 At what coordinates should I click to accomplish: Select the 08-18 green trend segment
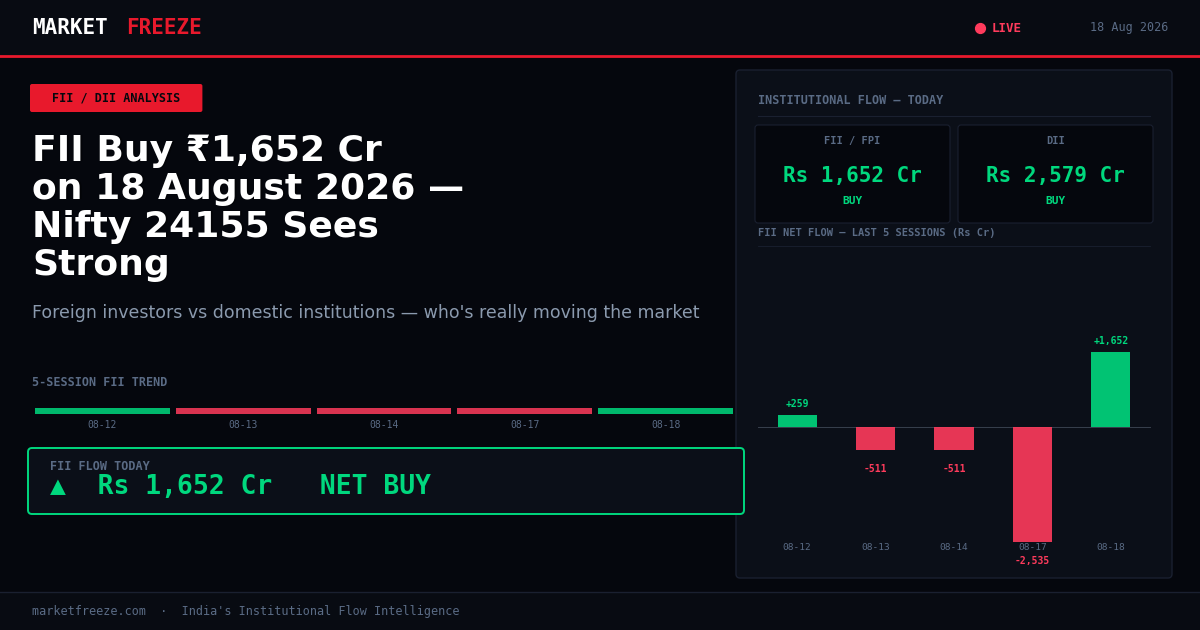pos(665,411)
